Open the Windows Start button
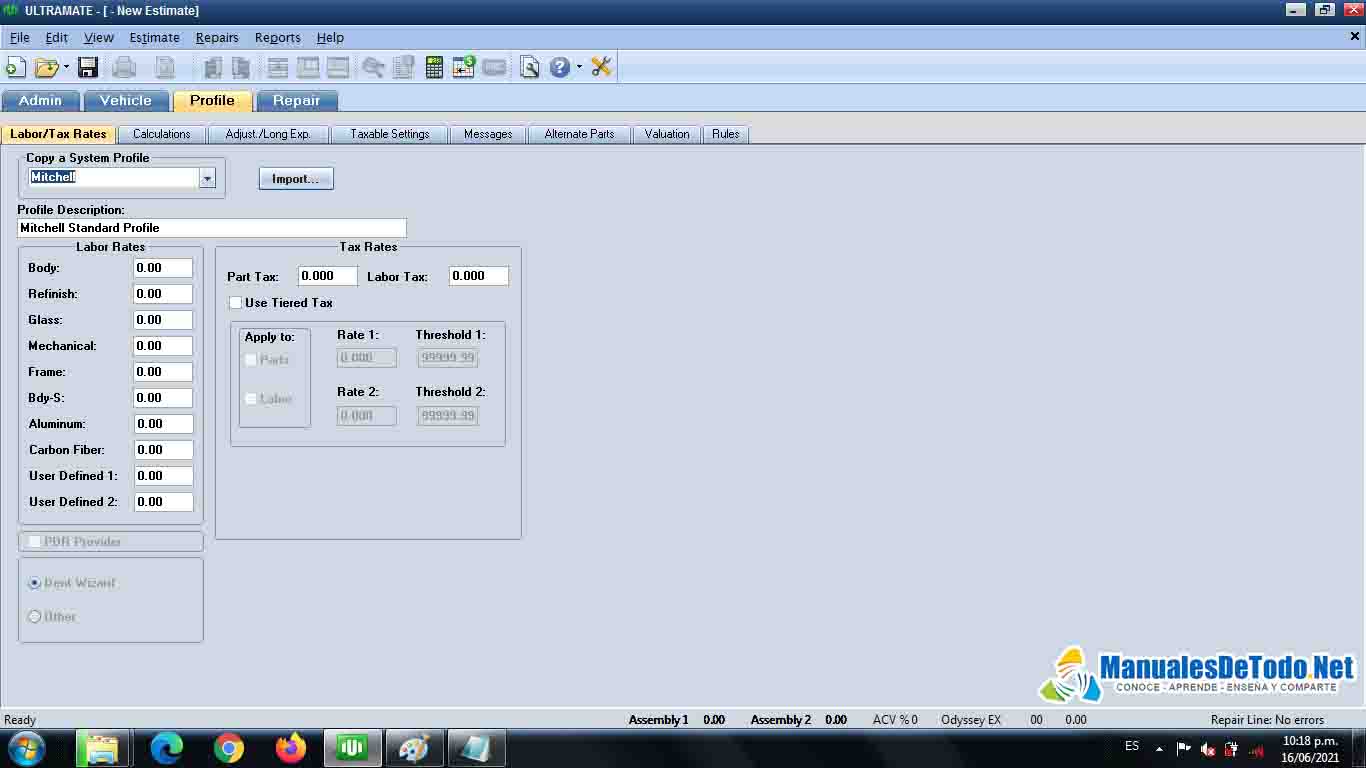1366x768 pixels. tap(25, 748)
